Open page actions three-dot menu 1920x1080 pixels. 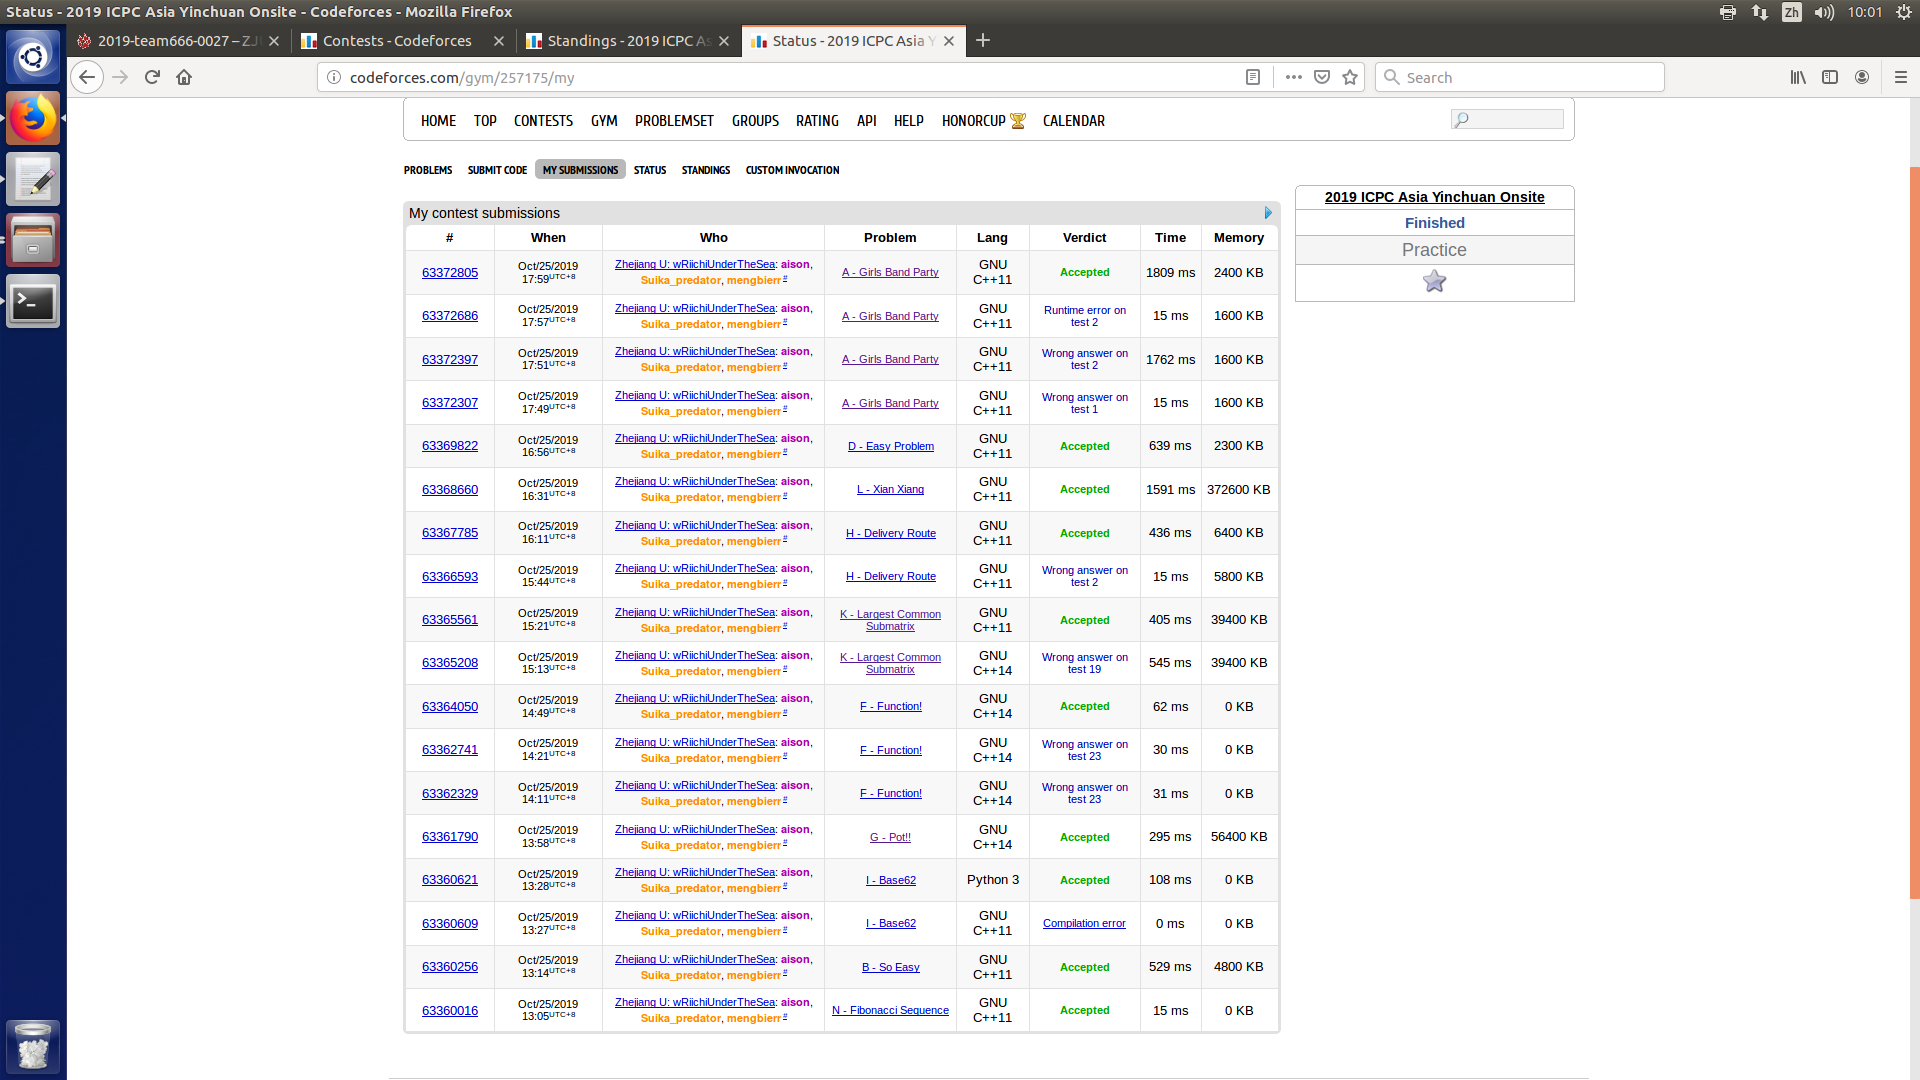1293,77
